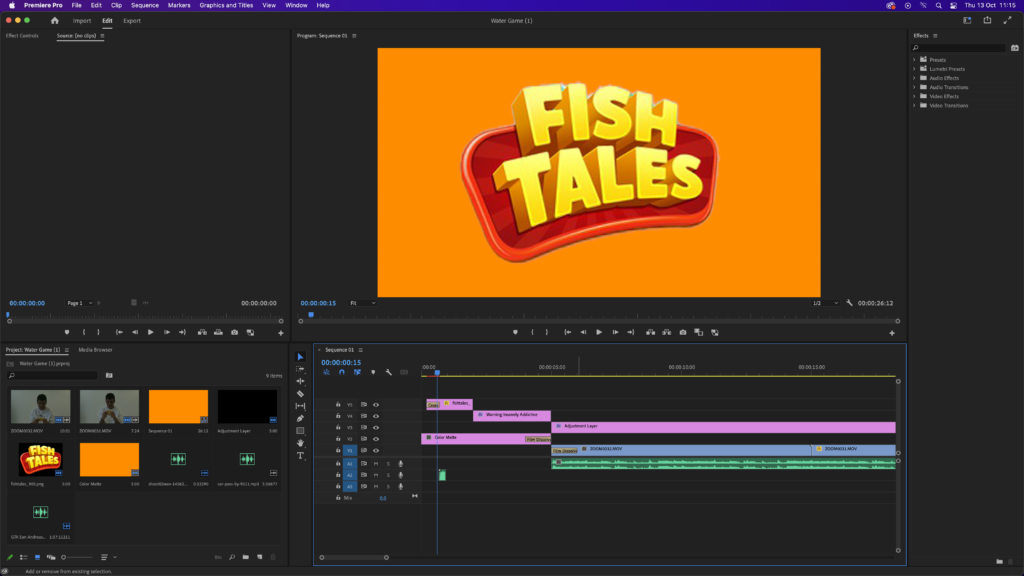Open Program monitor settings wrench
The height and width of the screenshot is (576, 1024).
pyautogui.click(x=849, y=303)
